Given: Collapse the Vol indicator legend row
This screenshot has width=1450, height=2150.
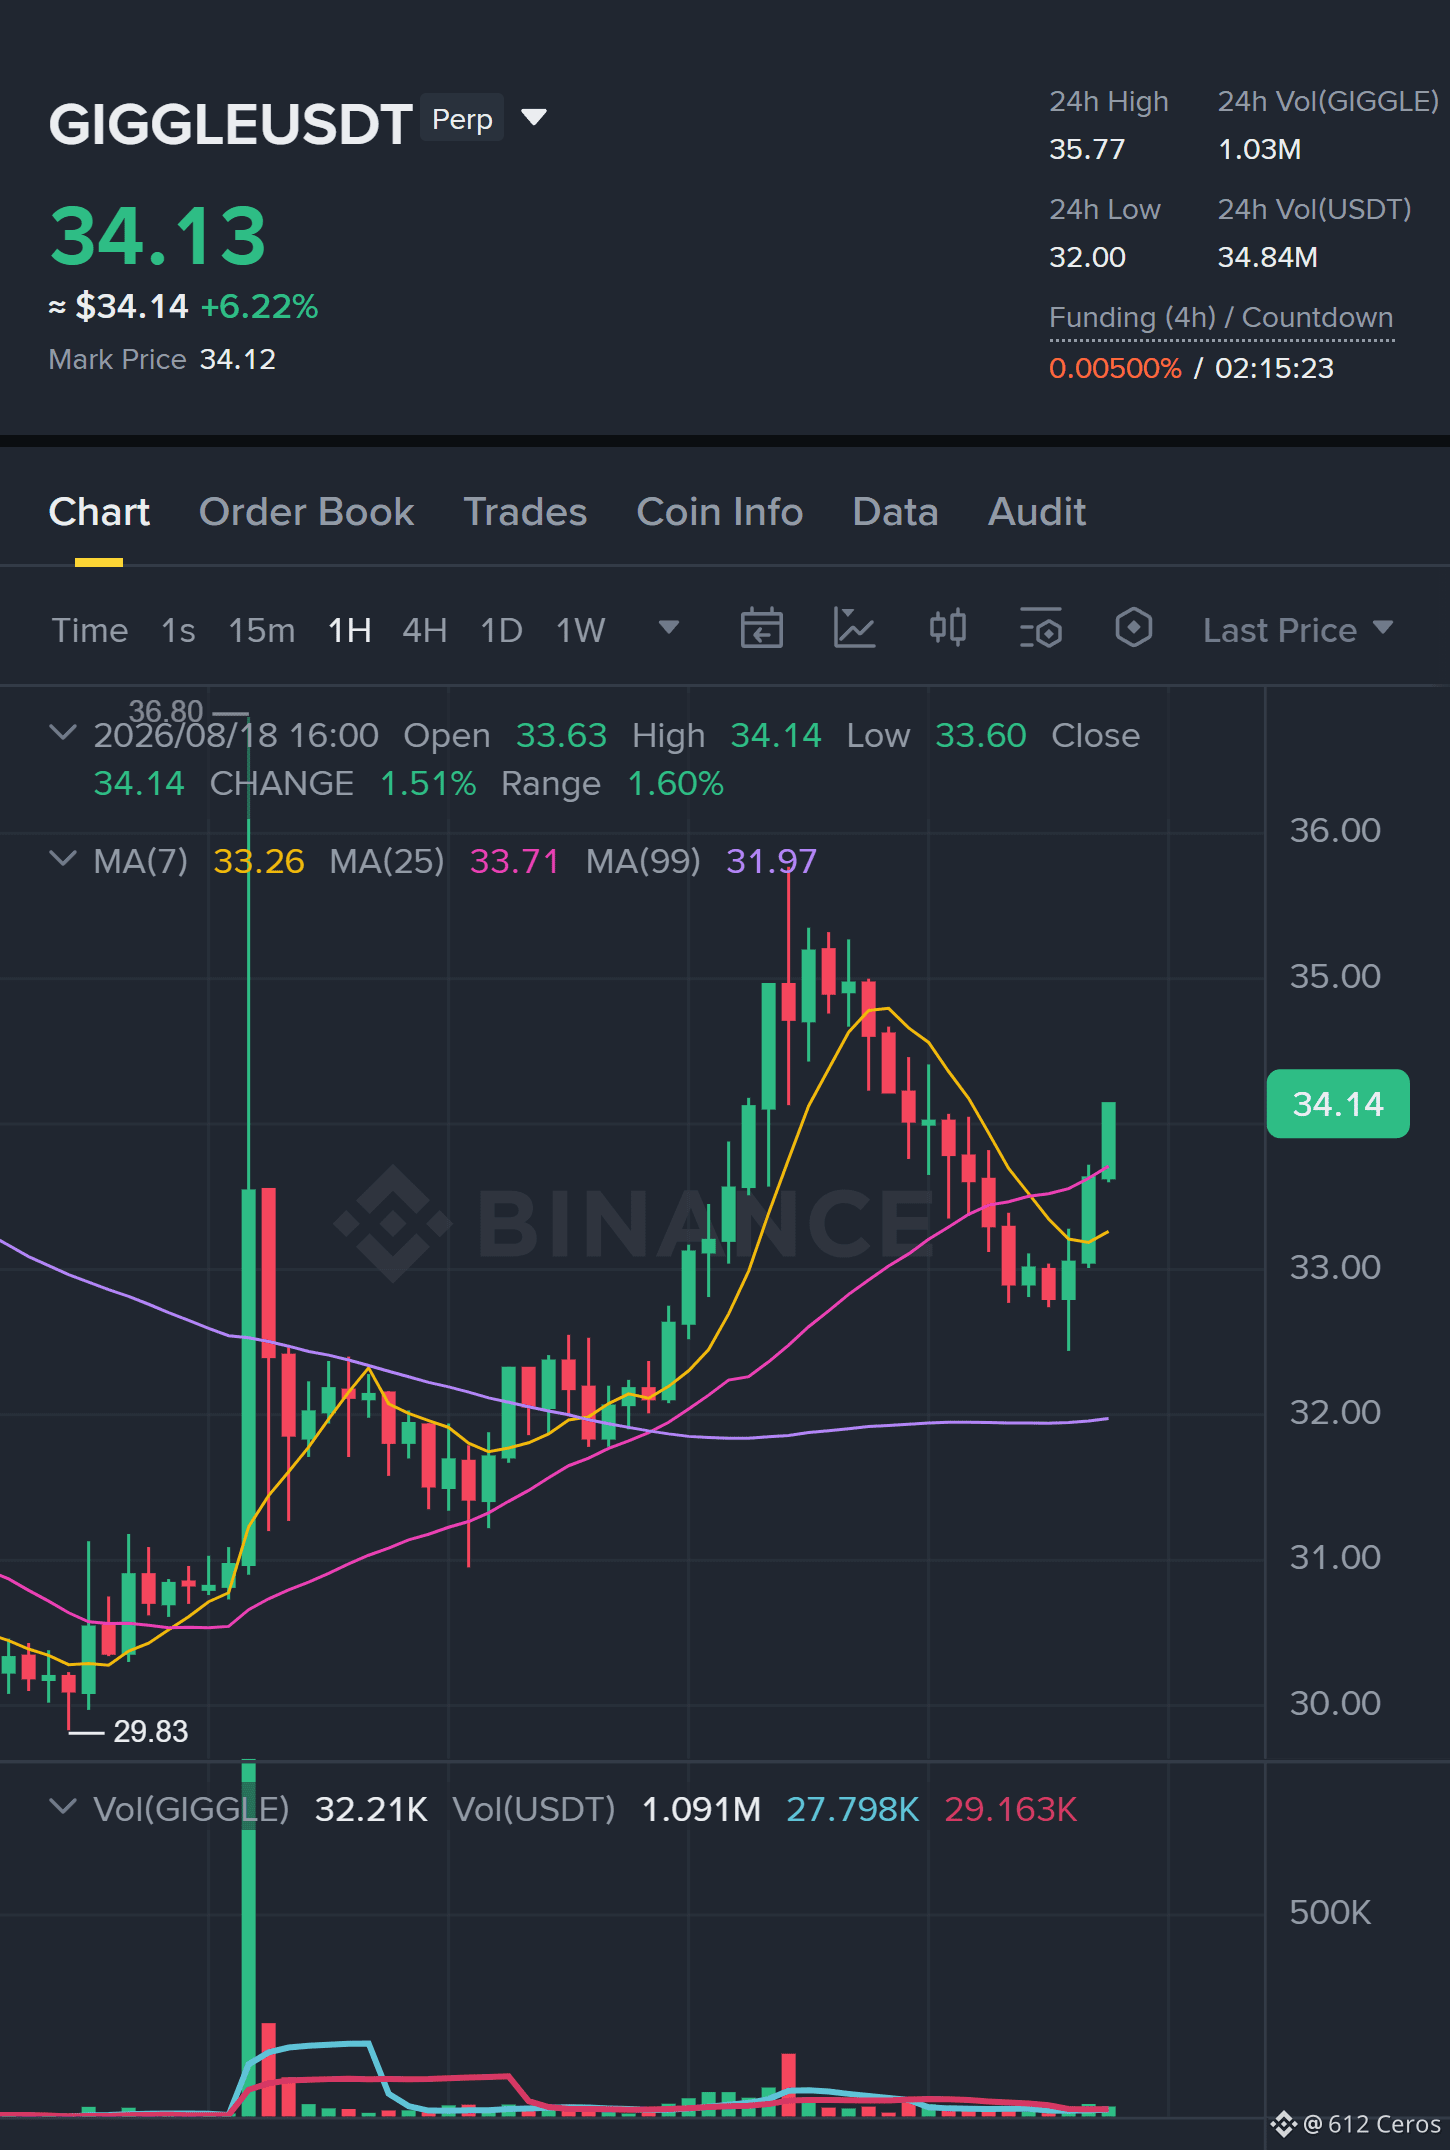Looking at the screenshot, I should pos(62,1807).
